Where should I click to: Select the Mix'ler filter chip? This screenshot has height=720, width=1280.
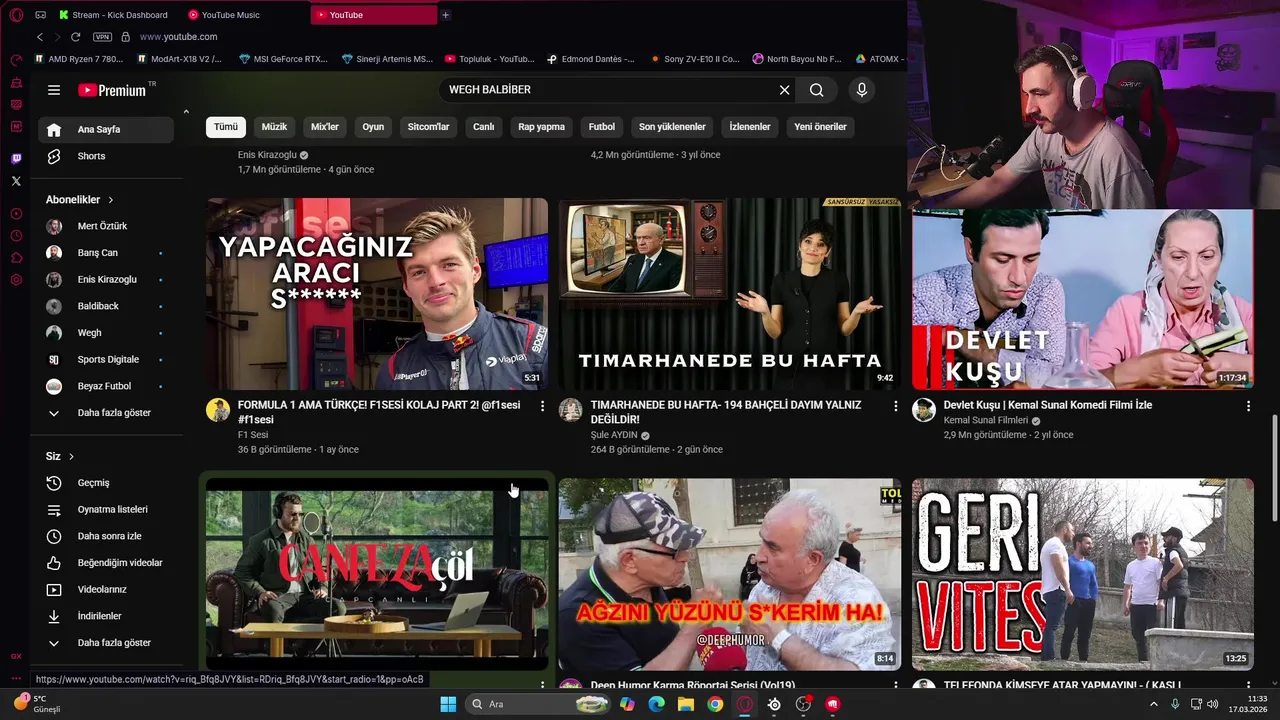325,127
